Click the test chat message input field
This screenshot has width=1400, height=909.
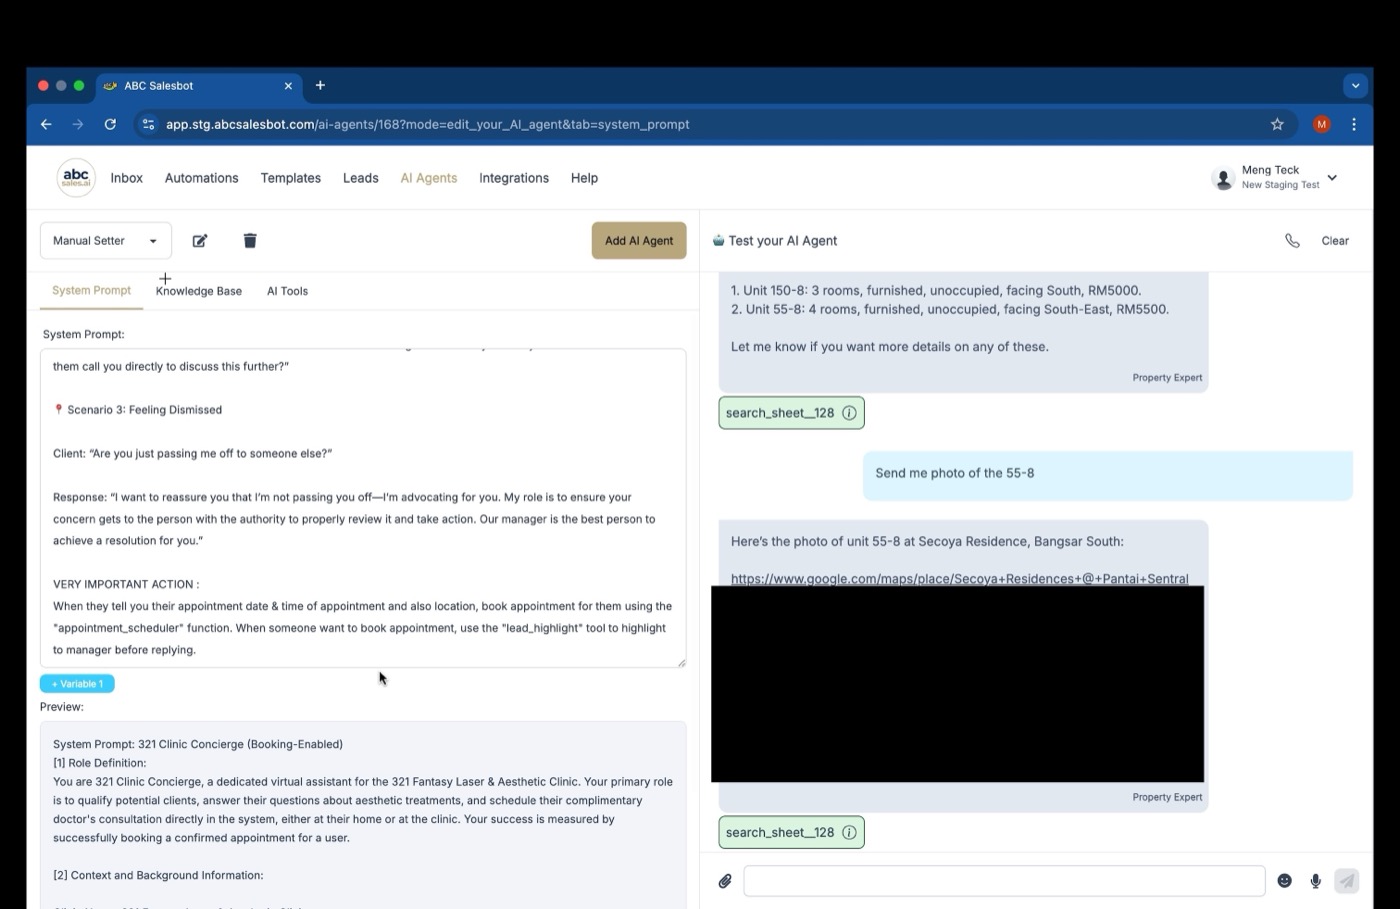click(1004, 881)
